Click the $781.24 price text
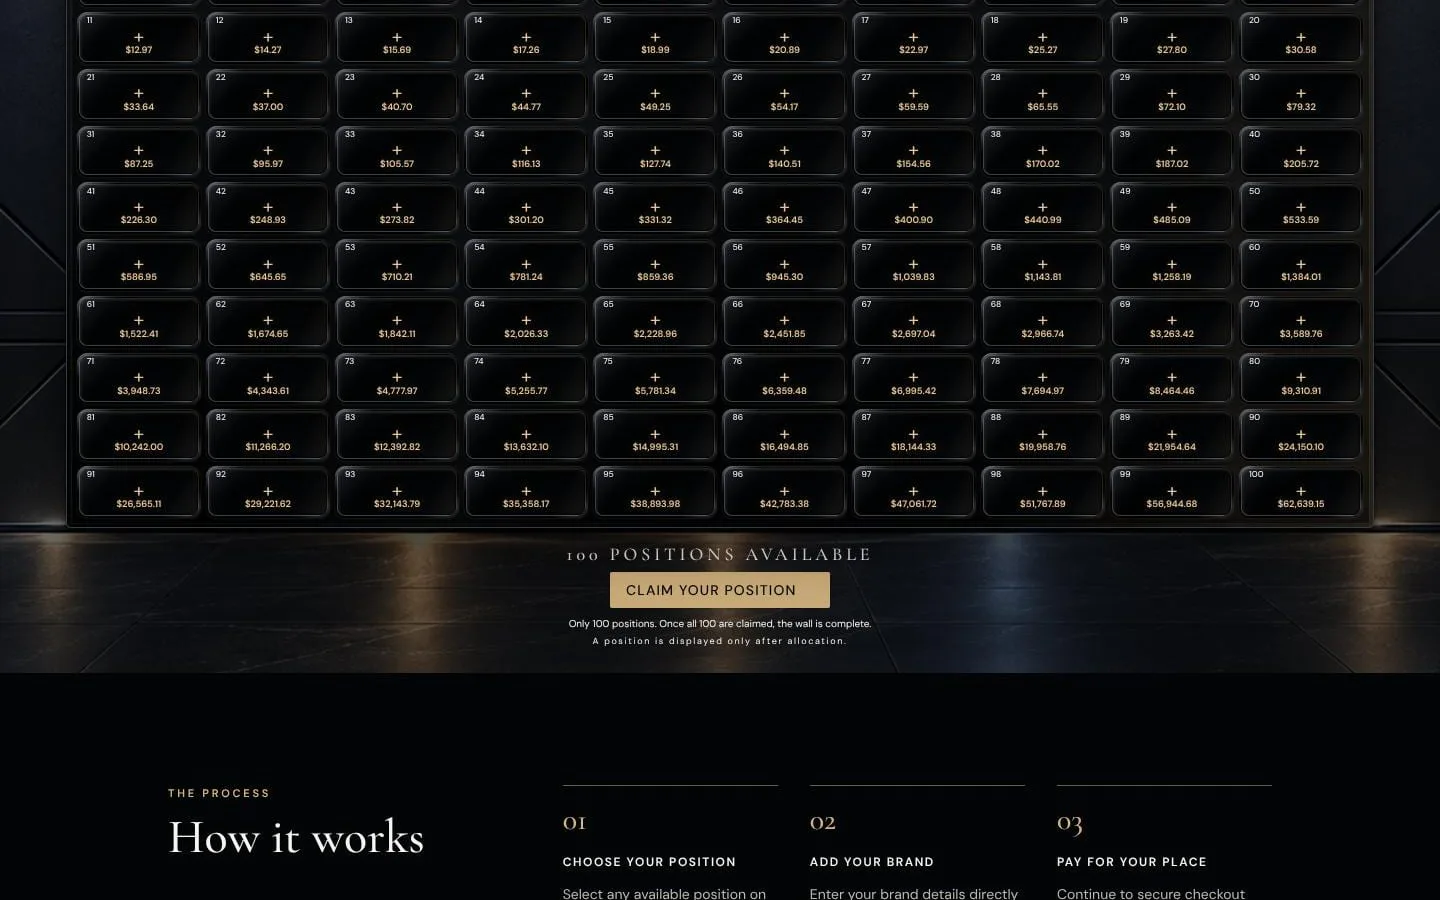 526,277
